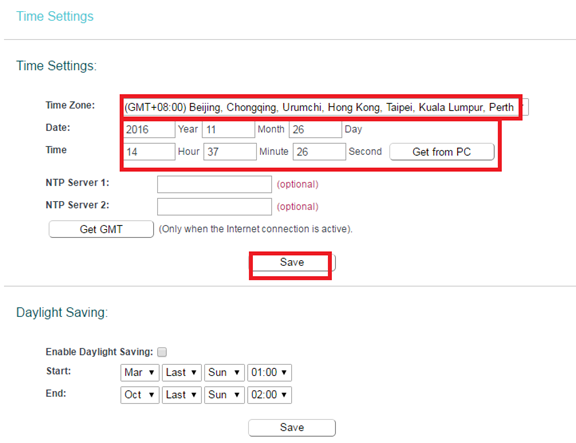Open the End time 02:00 dropdown
Screen dimensions: 576x443
[269, 395]
